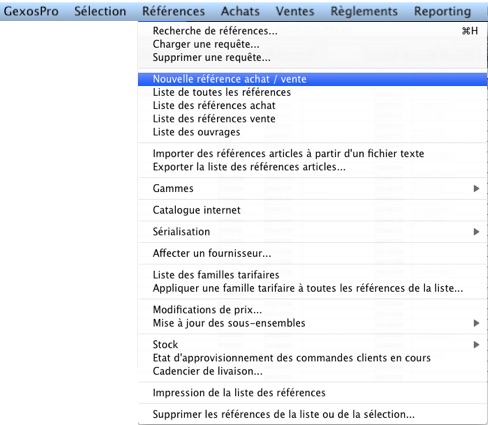Open Liste de toutes les références
Image resolution: width=488 pixels, height=425 pixels.
tap(312, 92)
